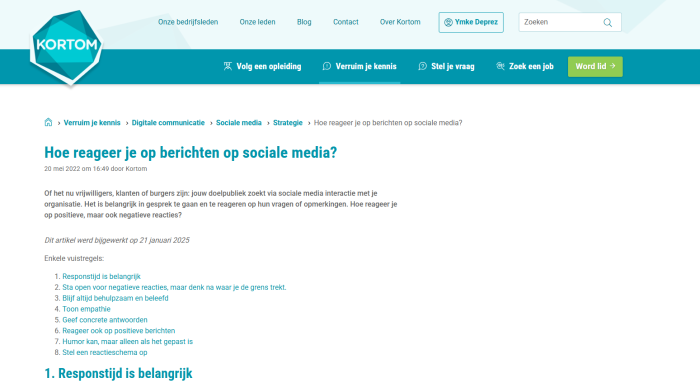Screen dimensions: 700x392
Task: Open Onze leden menu item
Action: pos(258,22)
